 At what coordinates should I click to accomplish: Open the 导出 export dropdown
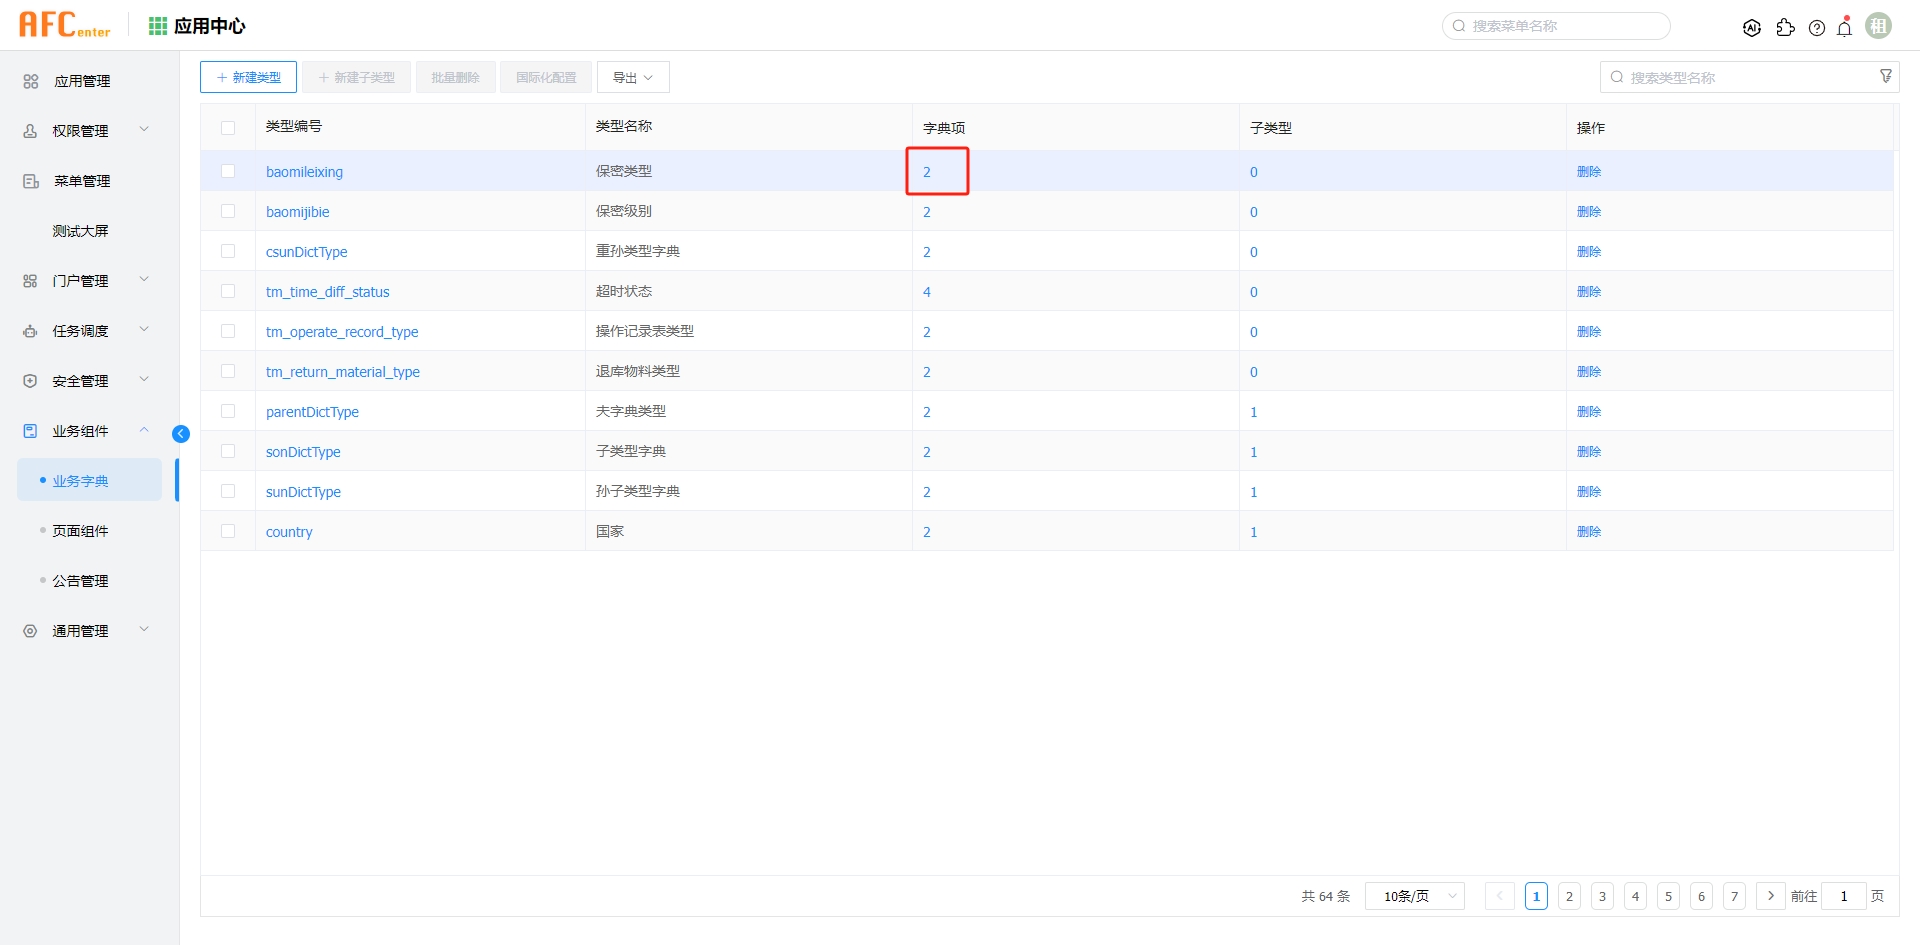[633, 77]
